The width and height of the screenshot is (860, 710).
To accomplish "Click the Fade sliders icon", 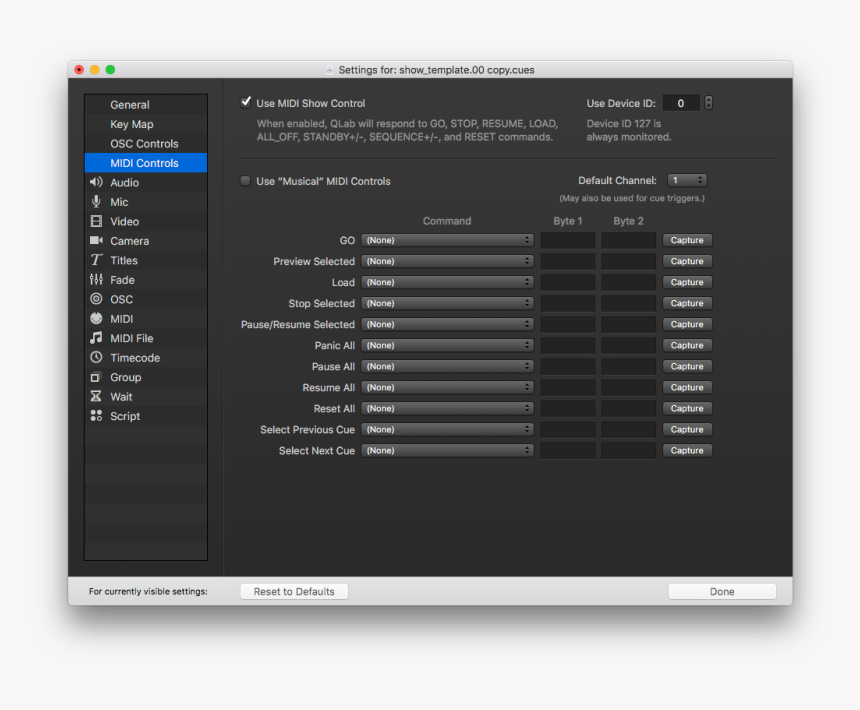I will [x=96, y=280].
